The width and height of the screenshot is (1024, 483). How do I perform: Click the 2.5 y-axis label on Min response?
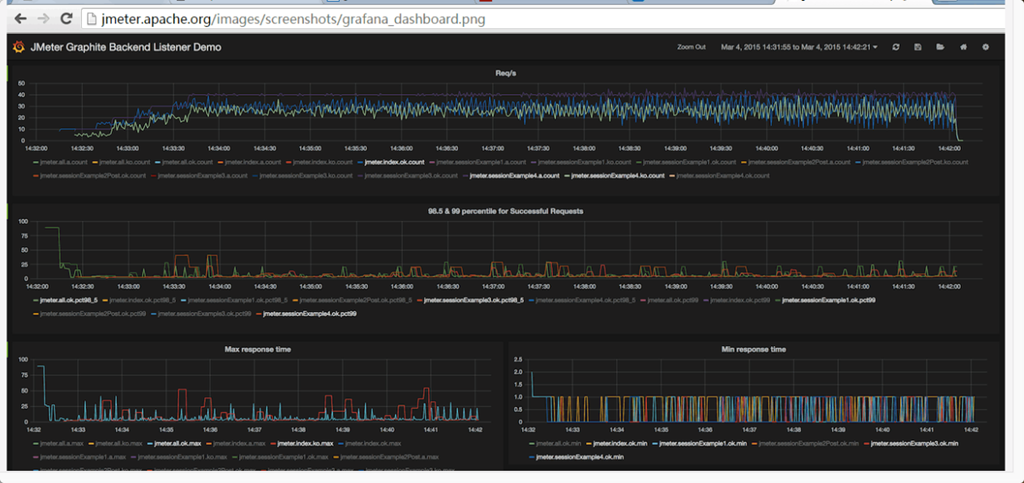[520, 359]
